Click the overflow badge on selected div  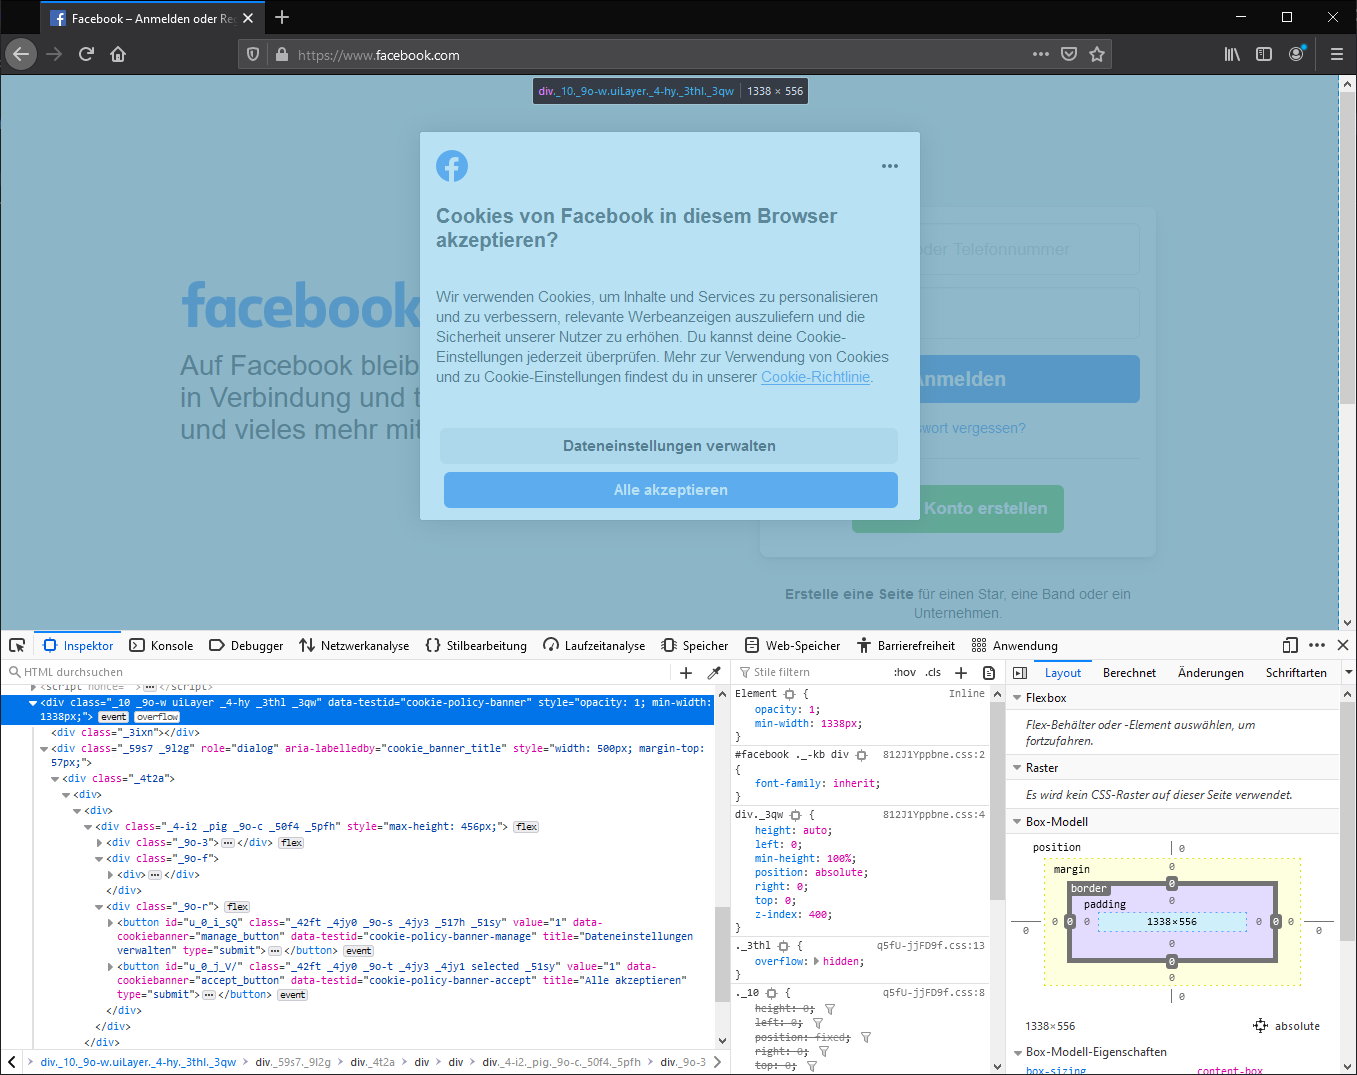(x=157, y=717)
